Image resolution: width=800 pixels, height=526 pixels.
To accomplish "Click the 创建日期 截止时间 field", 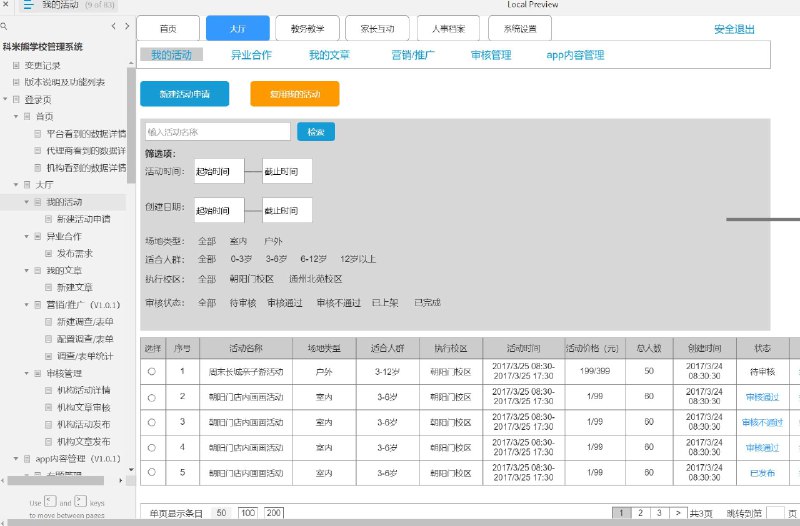I will pos(287,210).
